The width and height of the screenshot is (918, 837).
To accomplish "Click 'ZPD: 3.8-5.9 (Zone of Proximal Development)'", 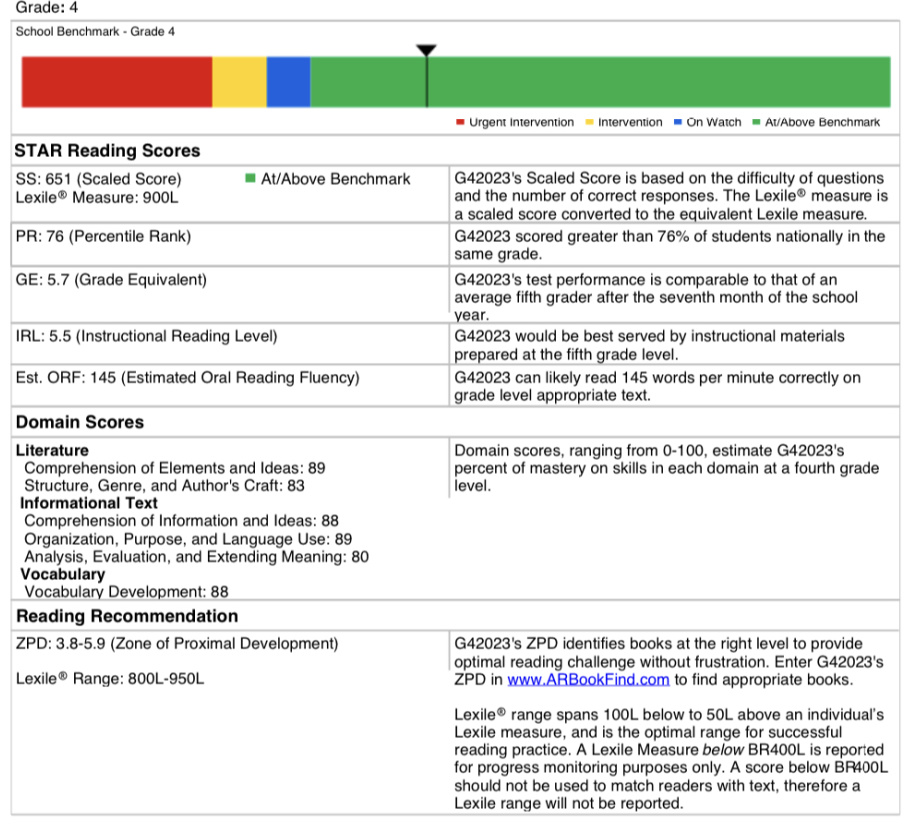I will tap(177, 644).
